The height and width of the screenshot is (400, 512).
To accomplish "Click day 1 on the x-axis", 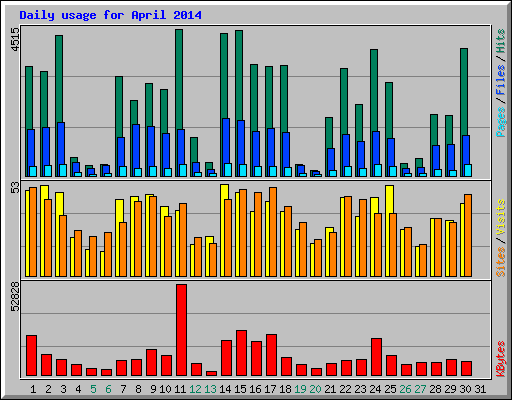I will [x=33, y=389].
